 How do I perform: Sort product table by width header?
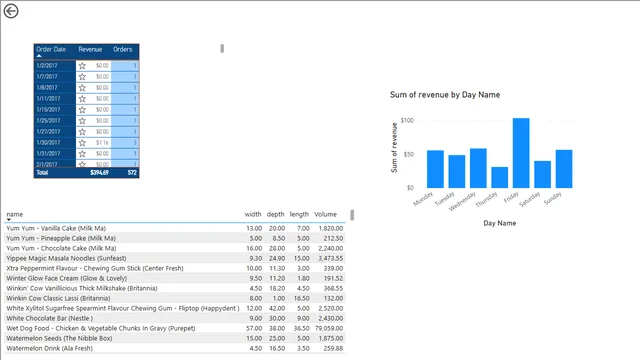[253, 214]
